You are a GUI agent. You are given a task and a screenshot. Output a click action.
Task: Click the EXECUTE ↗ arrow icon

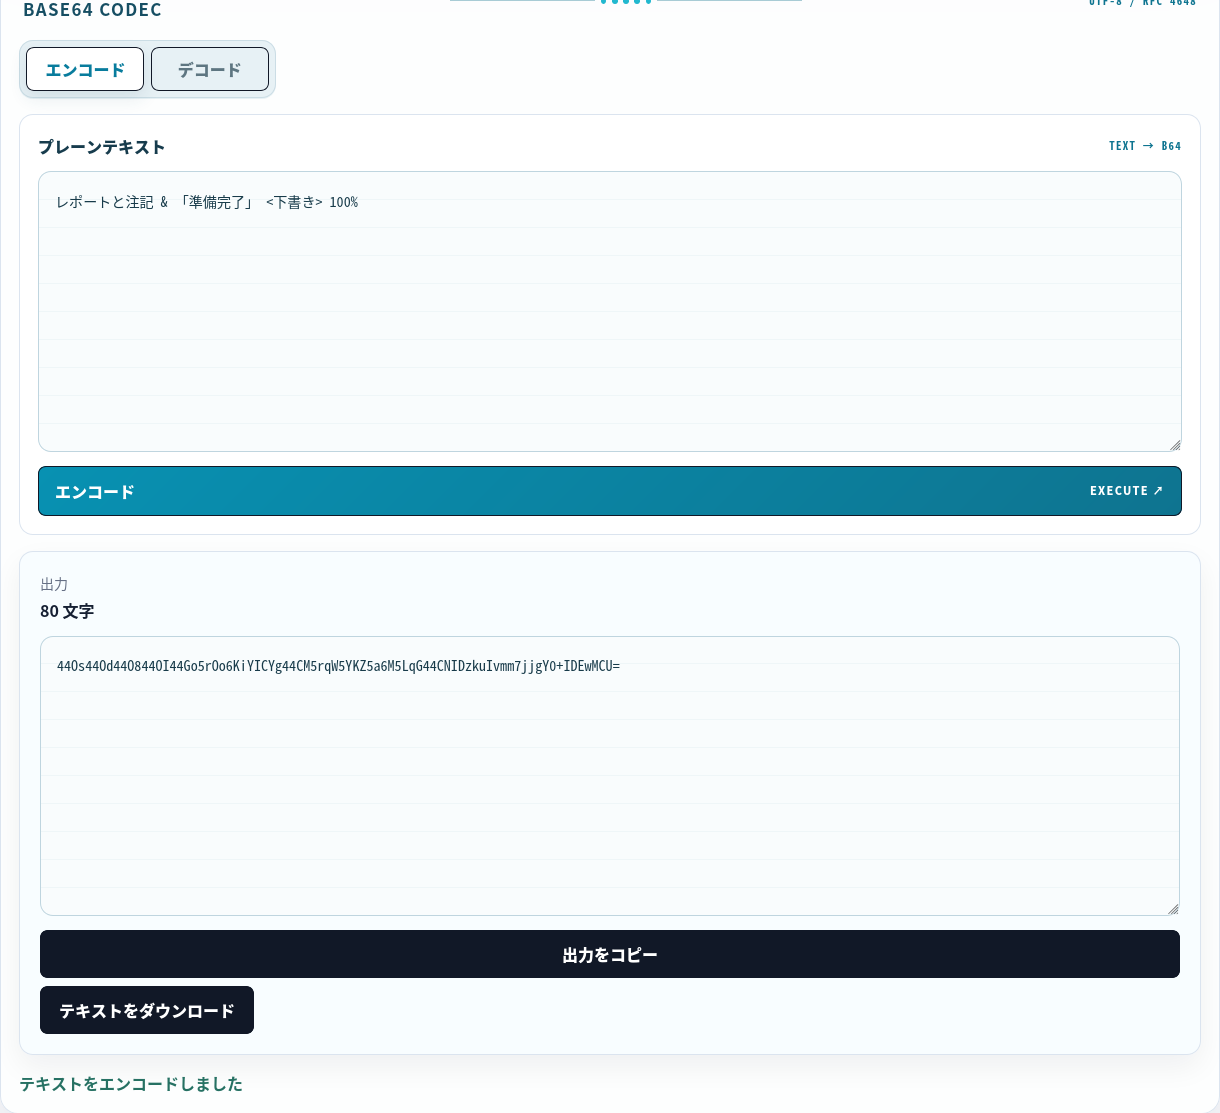tap(1158, 491)
